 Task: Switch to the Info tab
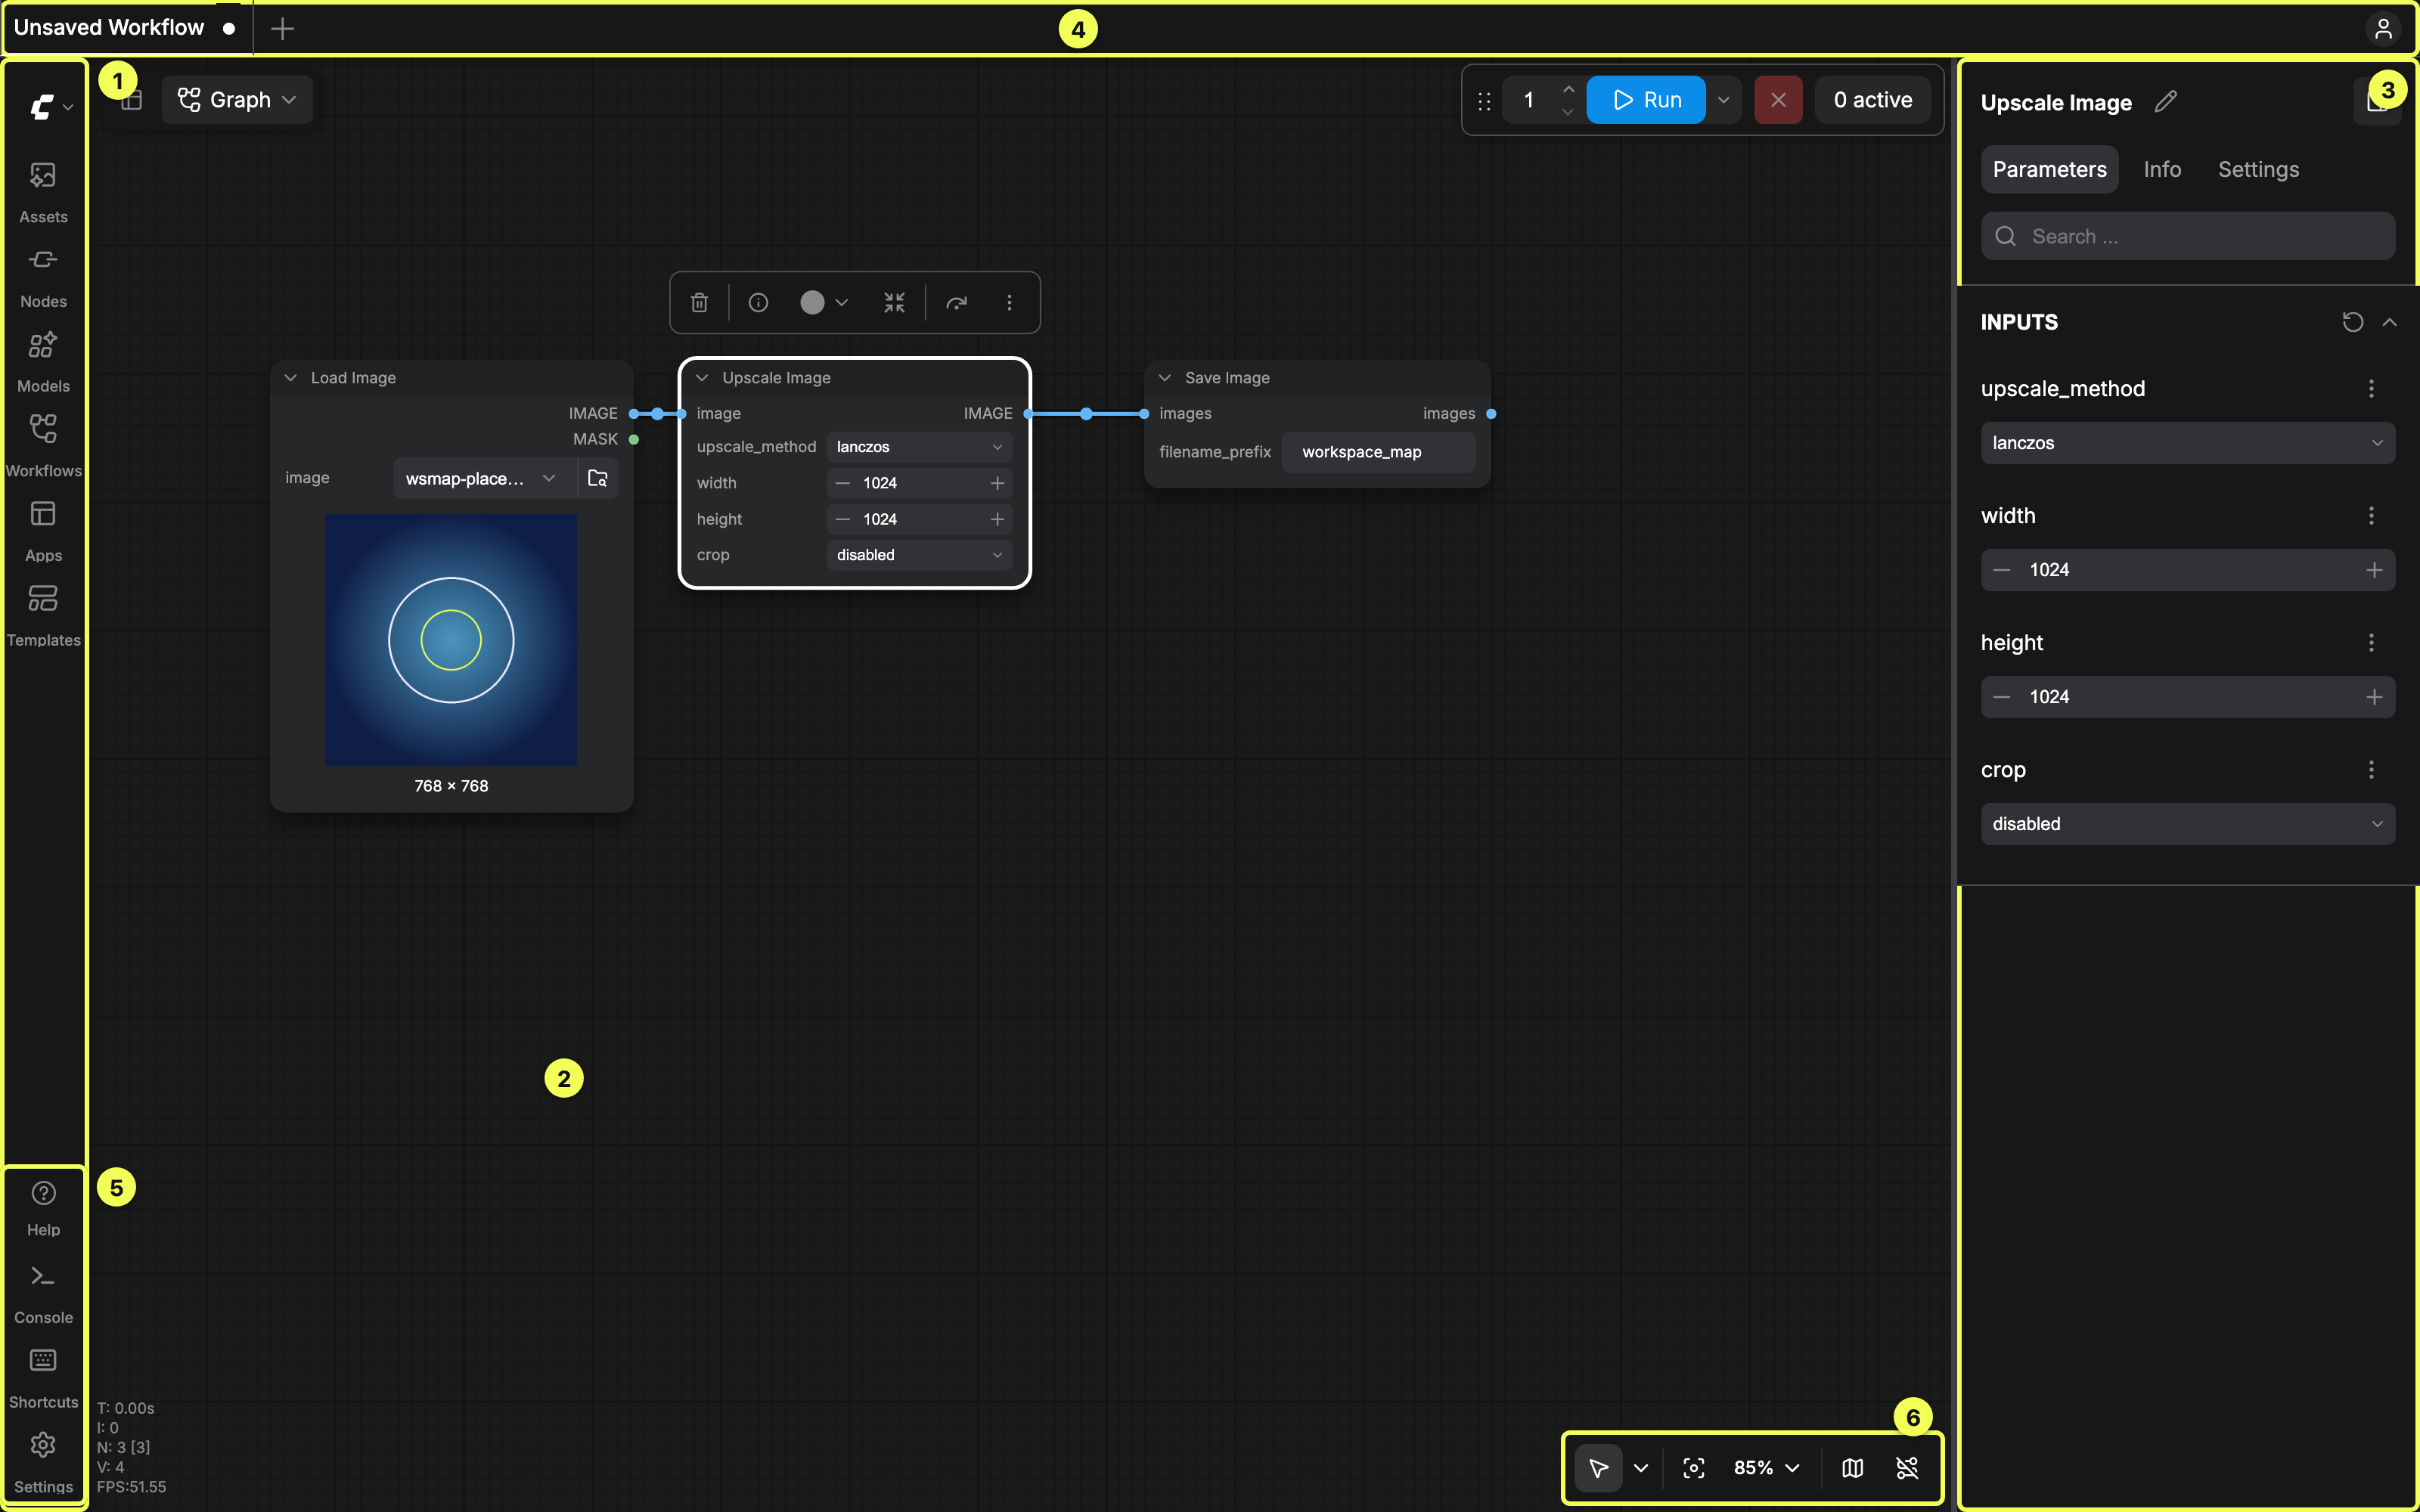pos(2162,169)
